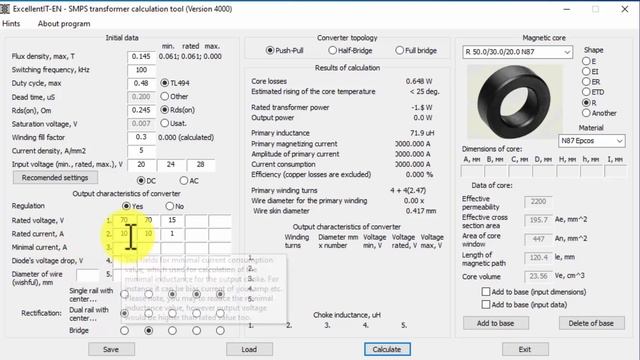Close the ExcellentIT window

(x=625, y=9)
